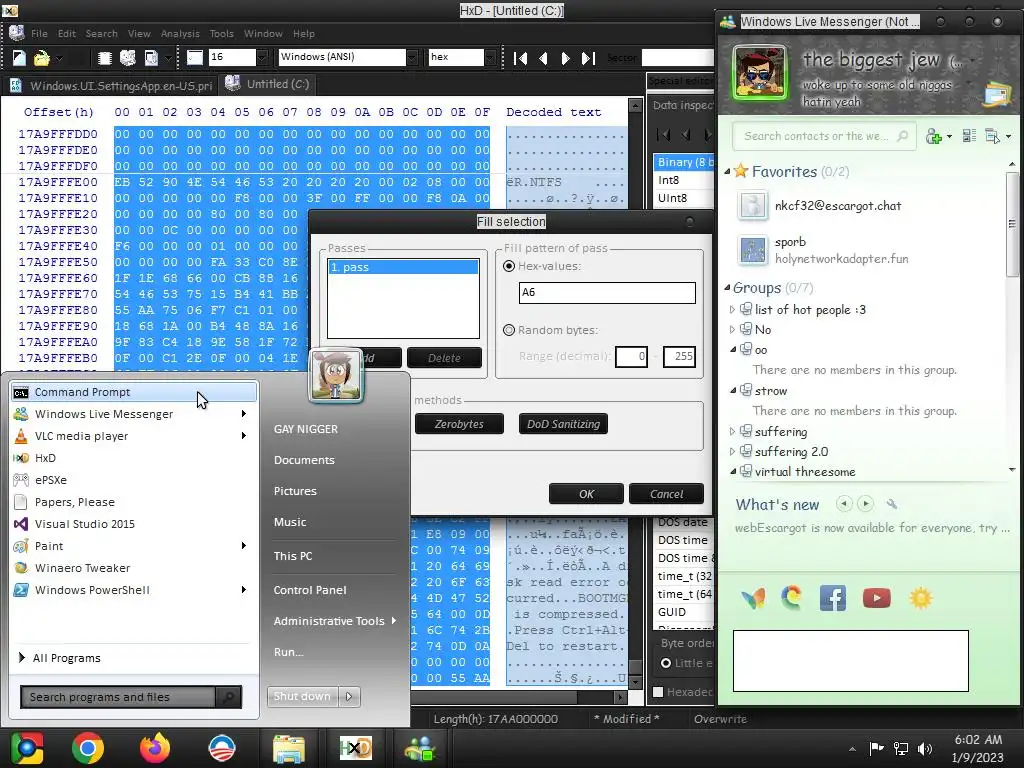1024x768 pixels.
Task: Open File Explorer from the taskbar
Action: click(x=289, y=748)
